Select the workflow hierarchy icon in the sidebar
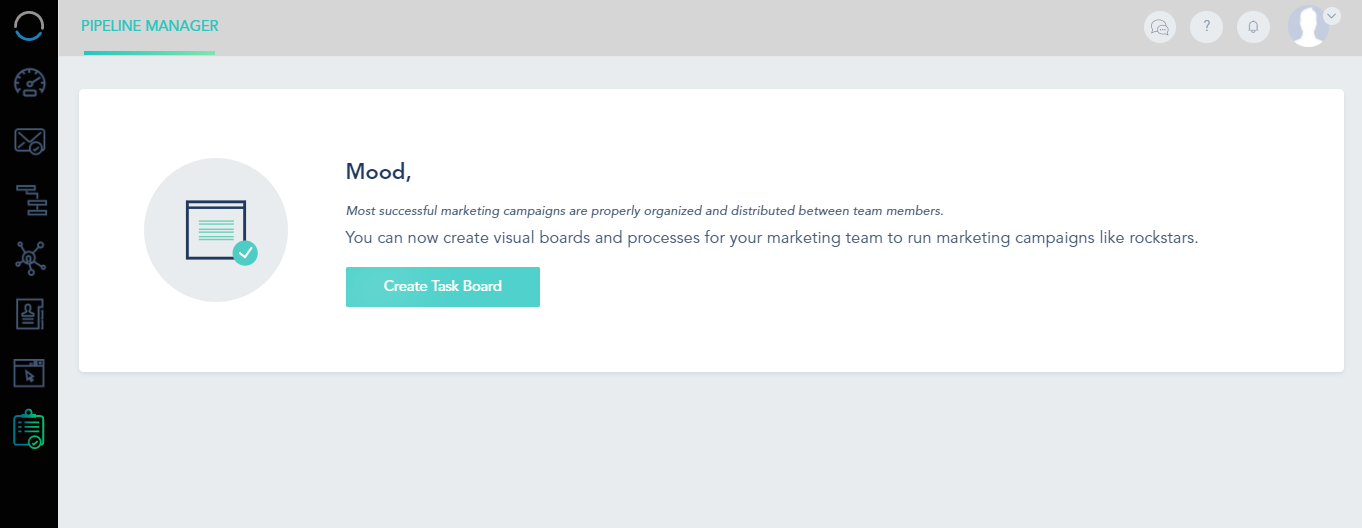The image size is (1362, 528). [29, 200]
